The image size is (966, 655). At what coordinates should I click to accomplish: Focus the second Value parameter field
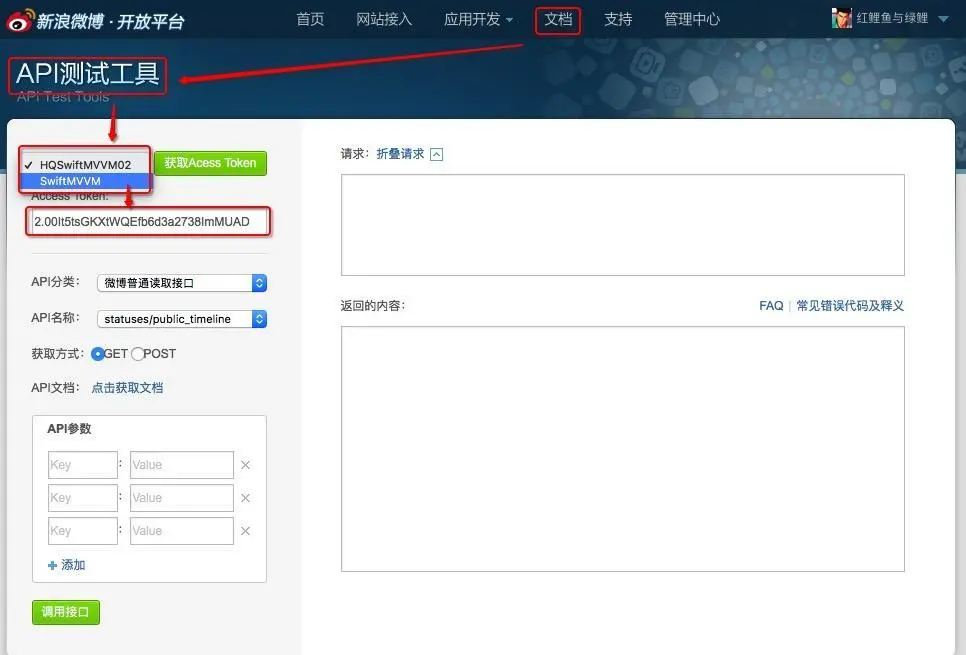182,498
